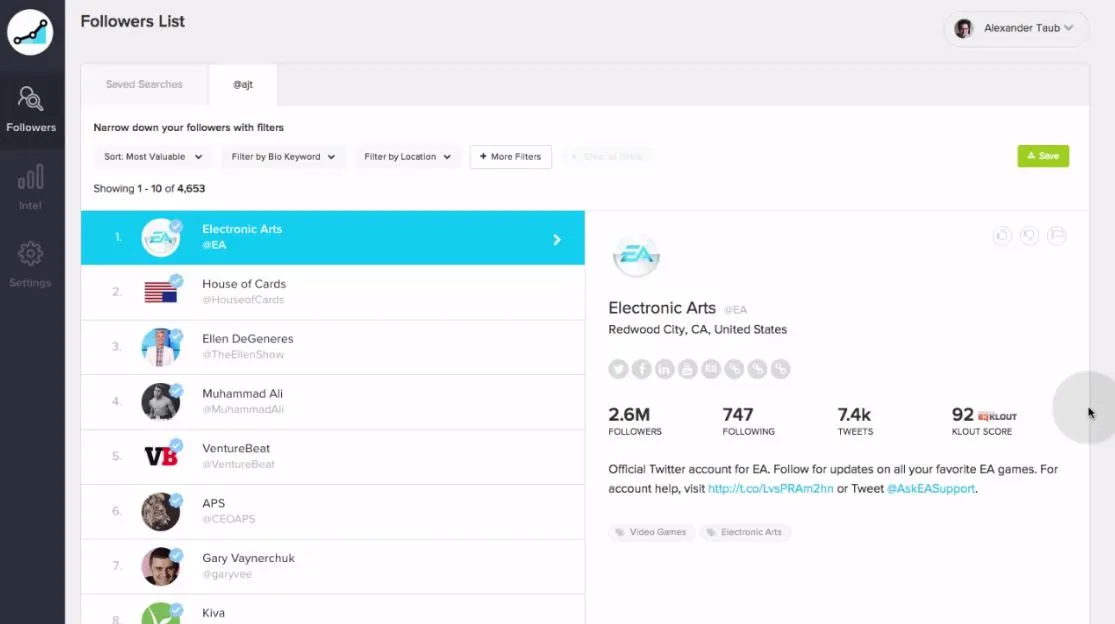This screenshot has width=1115, height=624.
Task: Switch to the Saved Searches tab
Action: point(144,85)
